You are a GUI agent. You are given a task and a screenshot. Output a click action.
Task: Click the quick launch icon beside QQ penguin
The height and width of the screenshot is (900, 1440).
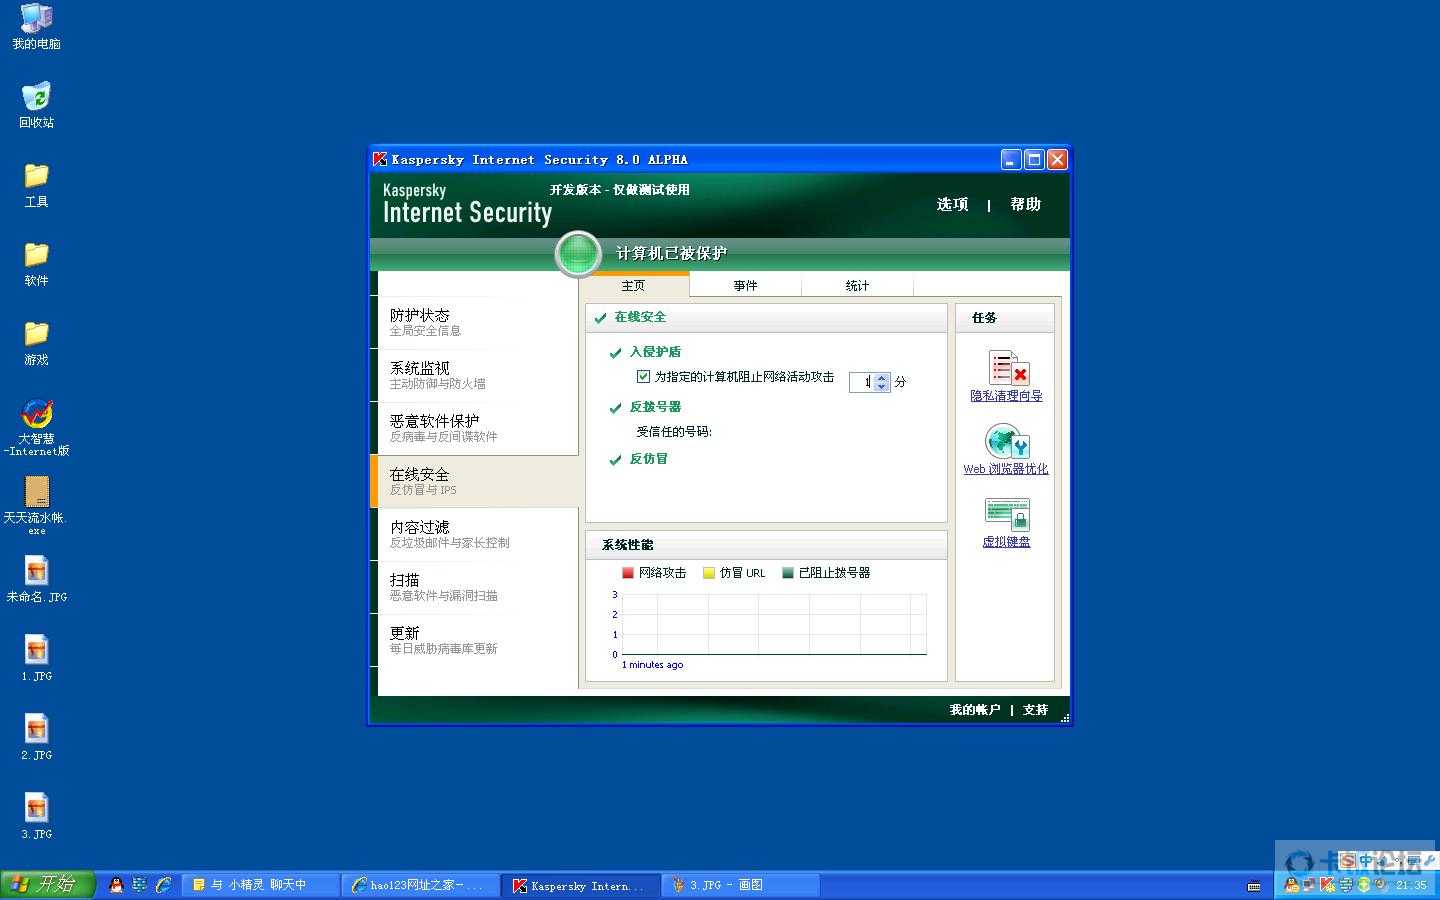tap(140, 885)
